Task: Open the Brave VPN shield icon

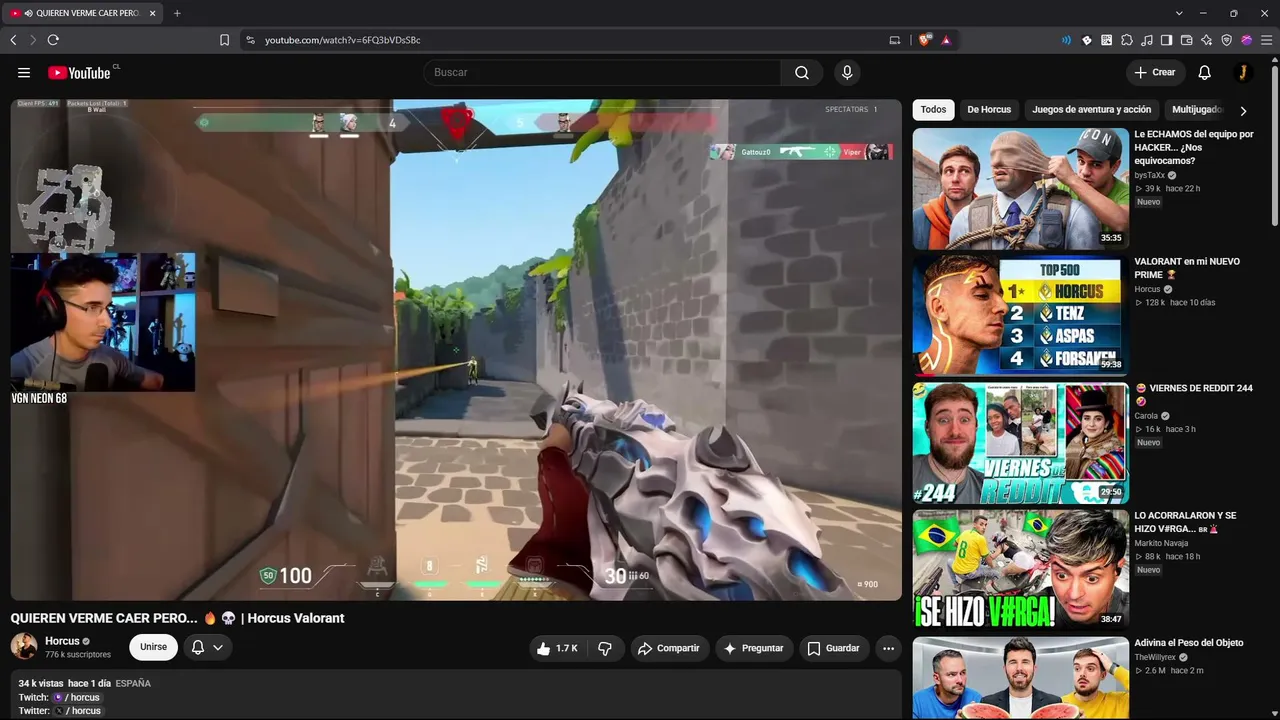Action: [x=1227, y=40]
